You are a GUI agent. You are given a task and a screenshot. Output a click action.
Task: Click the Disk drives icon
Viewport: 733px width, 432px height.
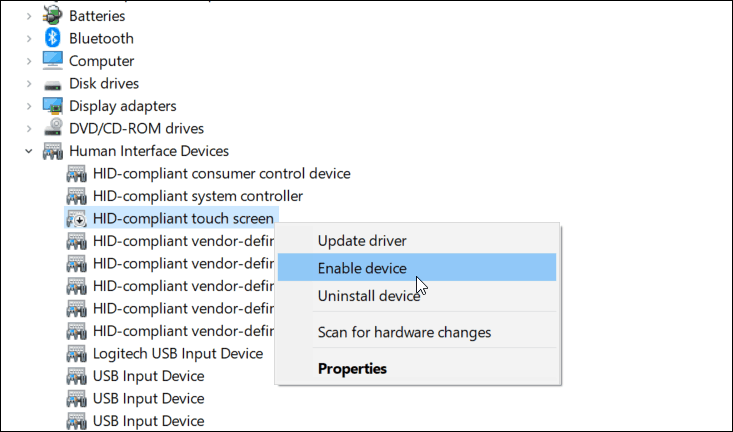(52, 85)
